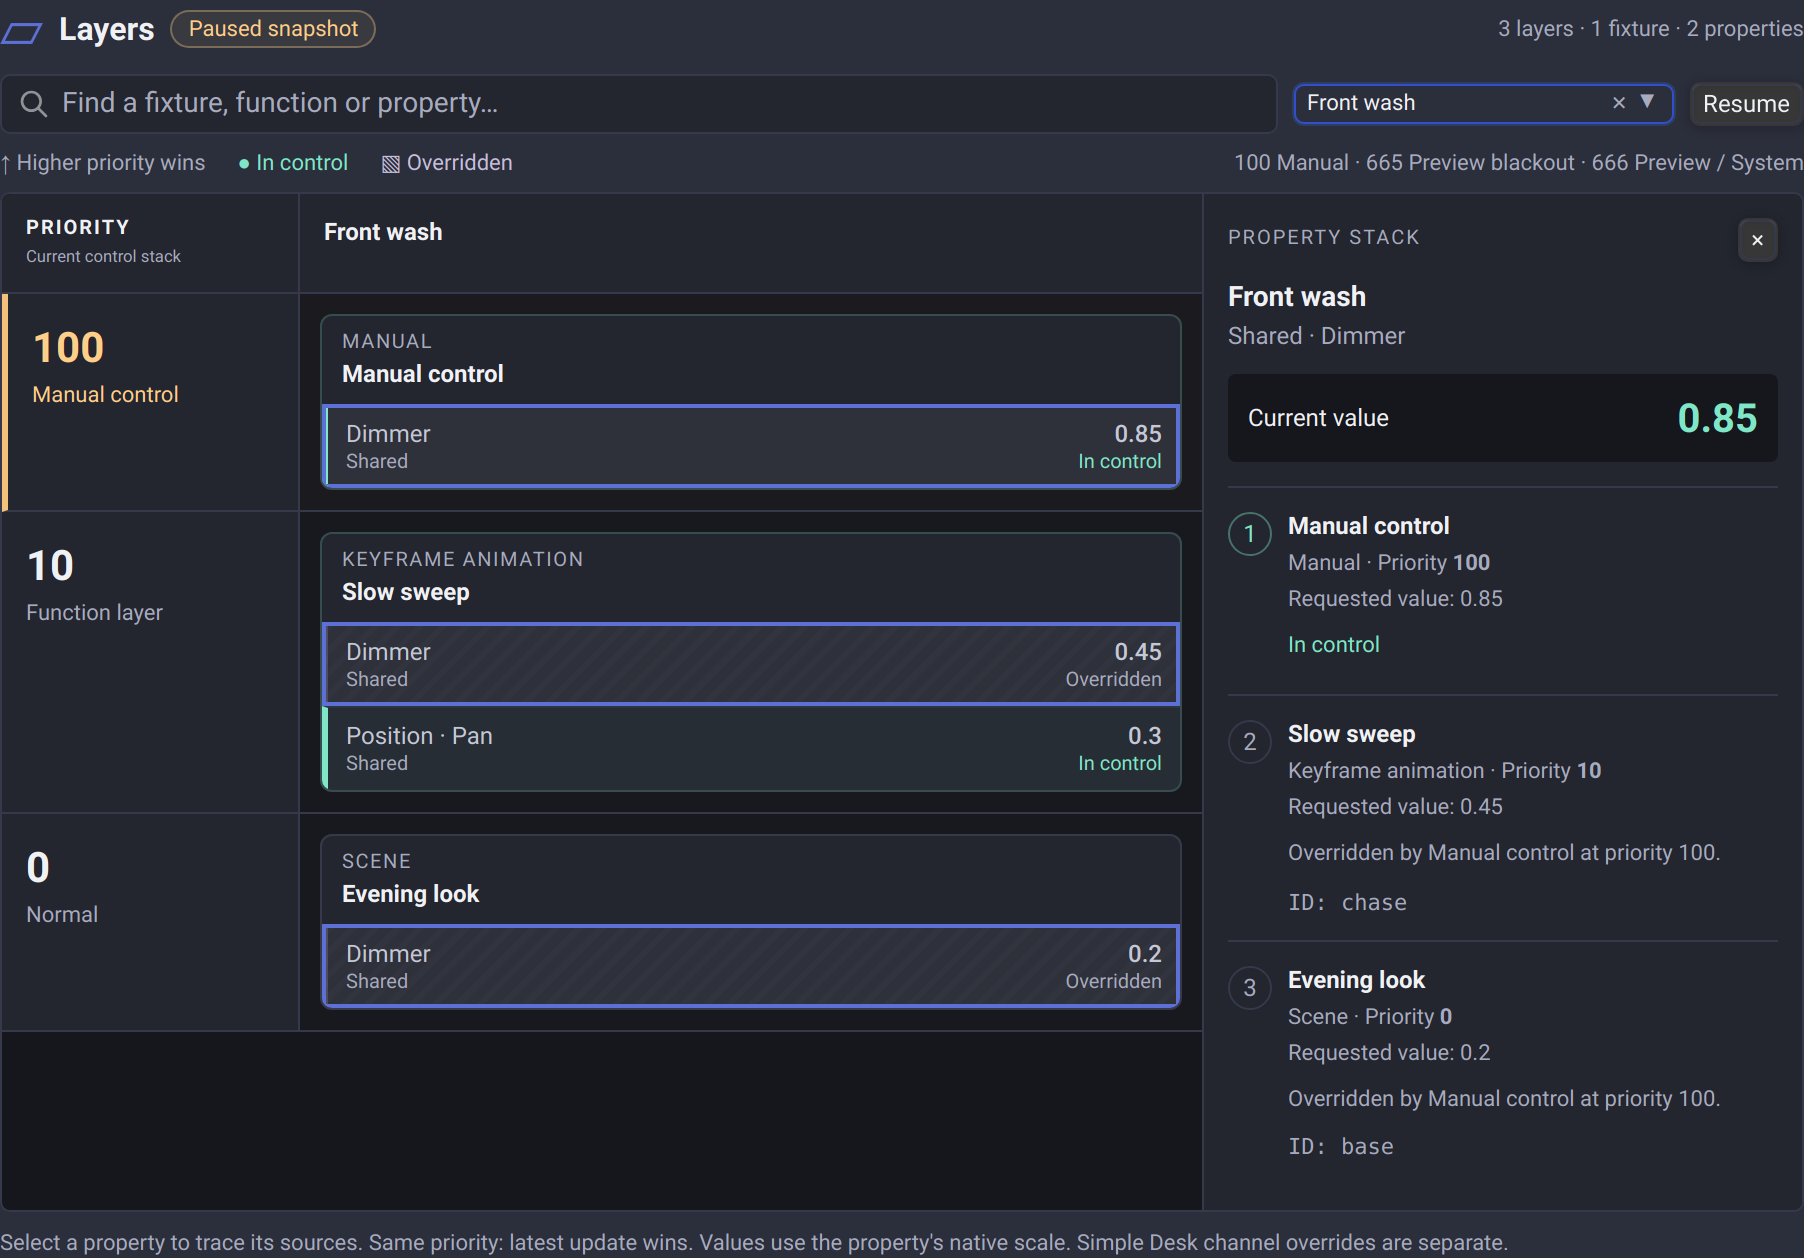Image resolution: width=1804 pixels, height=1258 pixels.
Task: Click the Higher priority wins legend
Action: pos(103,163)
